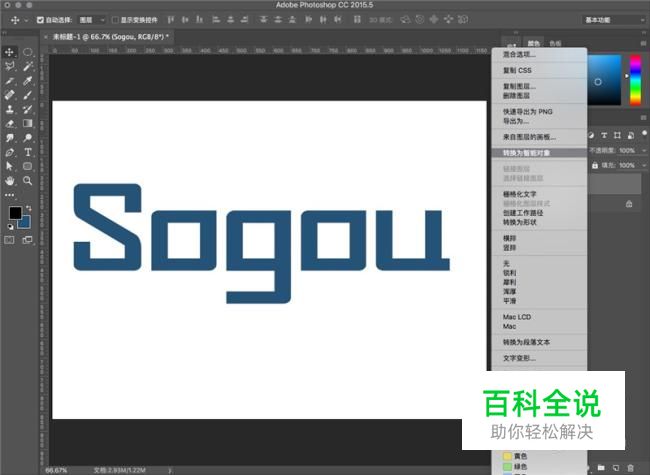Viewport: 650px width, 475px height.
Task: Filter layers by shape icon
Action: (x=617, y=136)
